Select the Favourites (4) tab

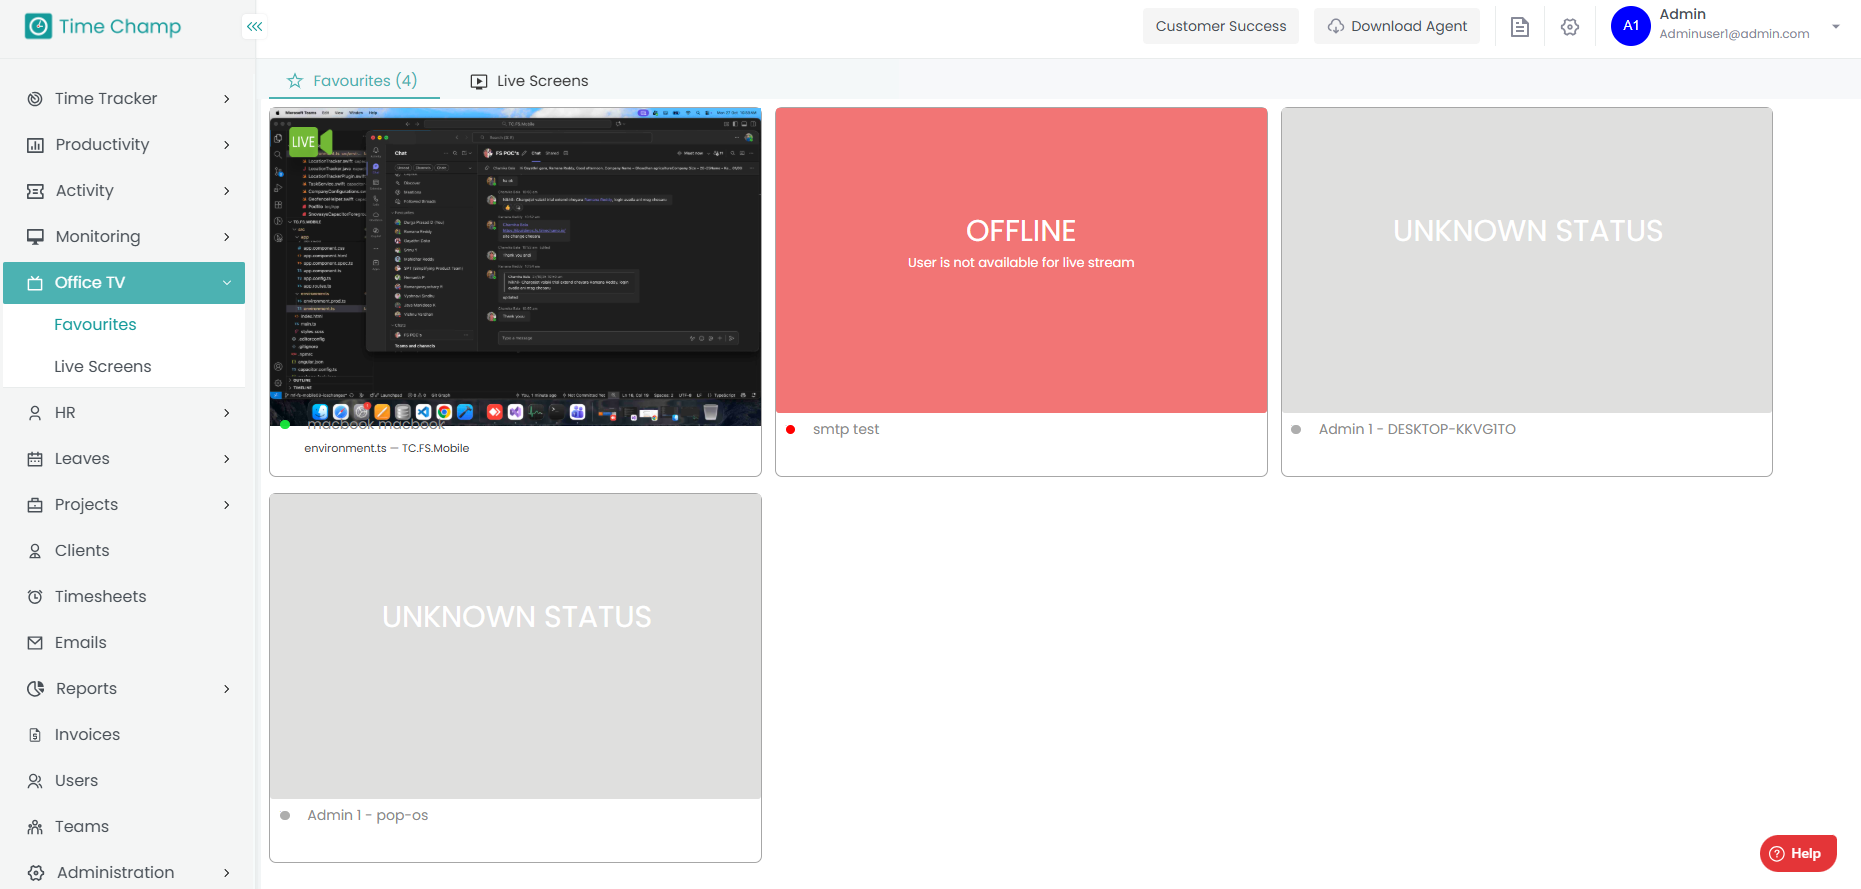(x=353, y=81)
